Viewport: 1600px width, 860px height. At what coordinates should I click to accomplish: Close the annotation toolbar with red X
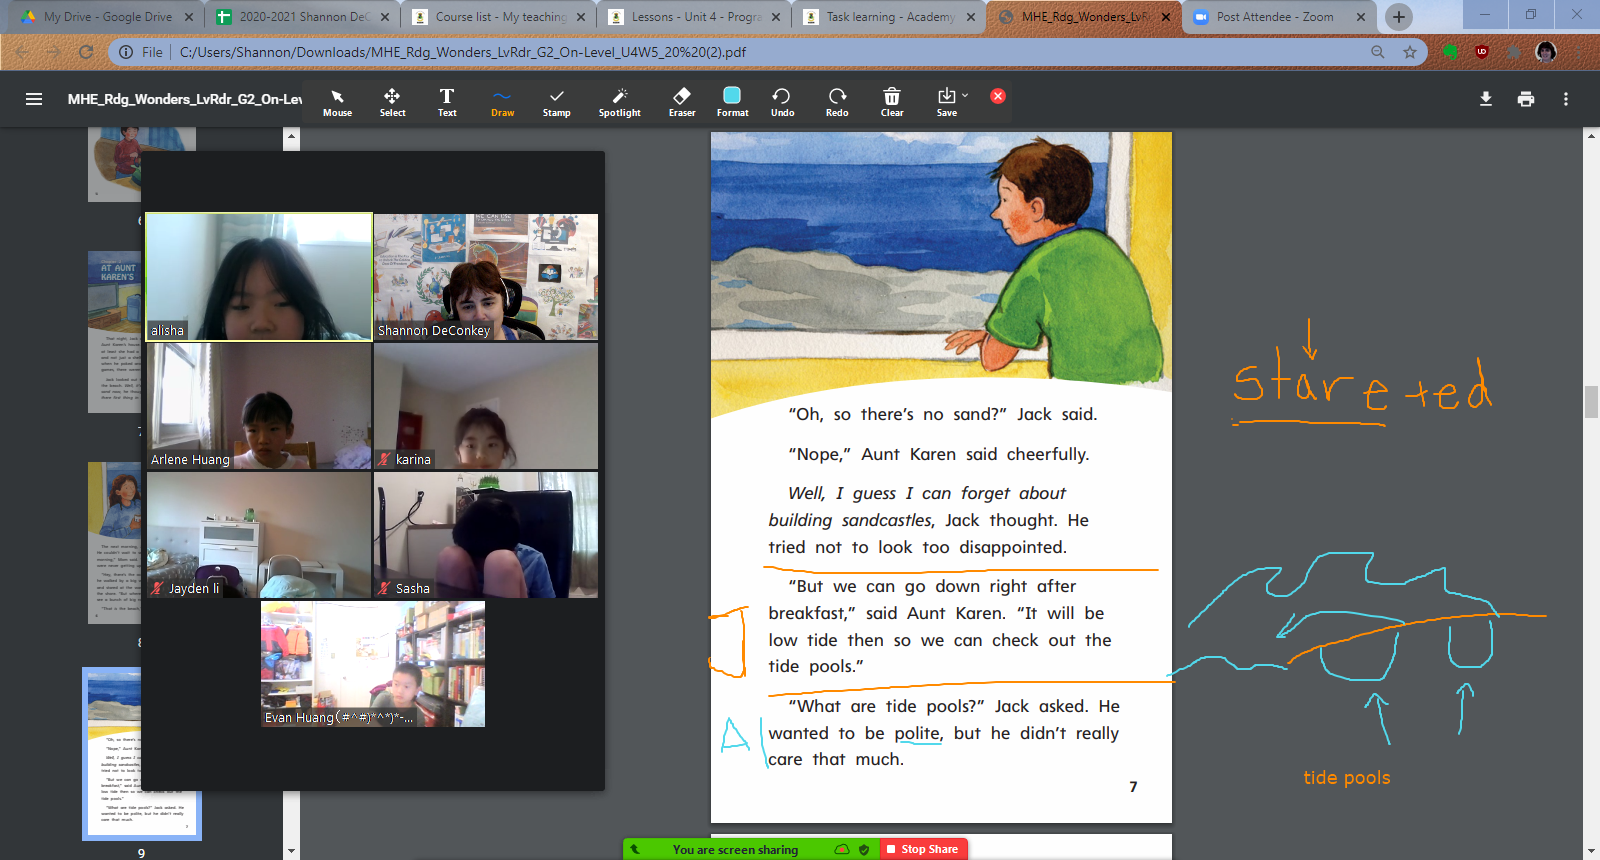[x=998, y=96]
